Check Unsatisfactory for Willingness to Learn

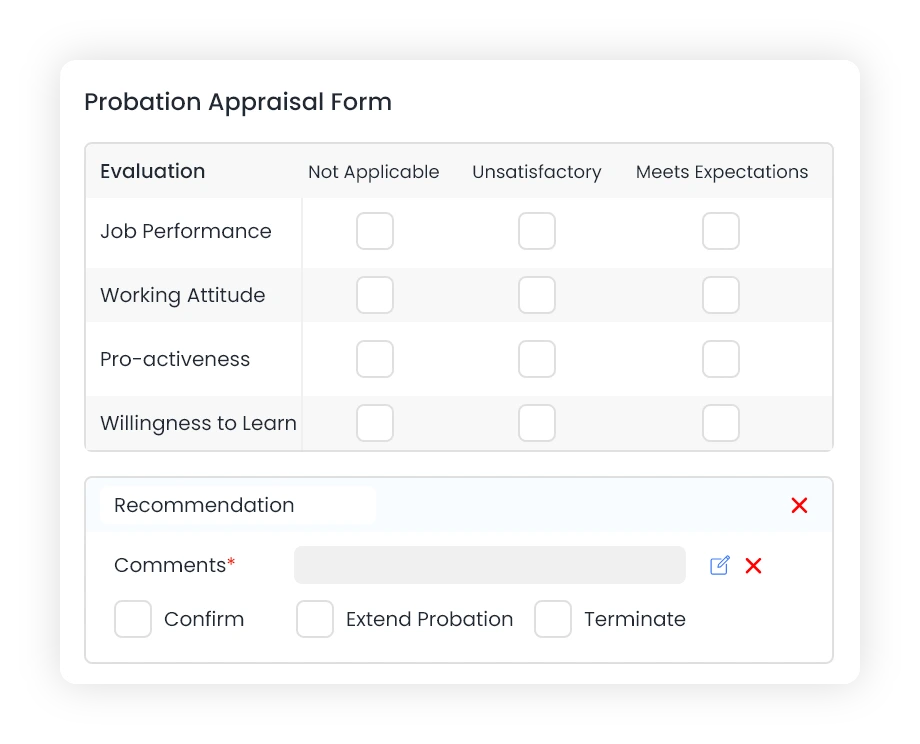point(537,423)
